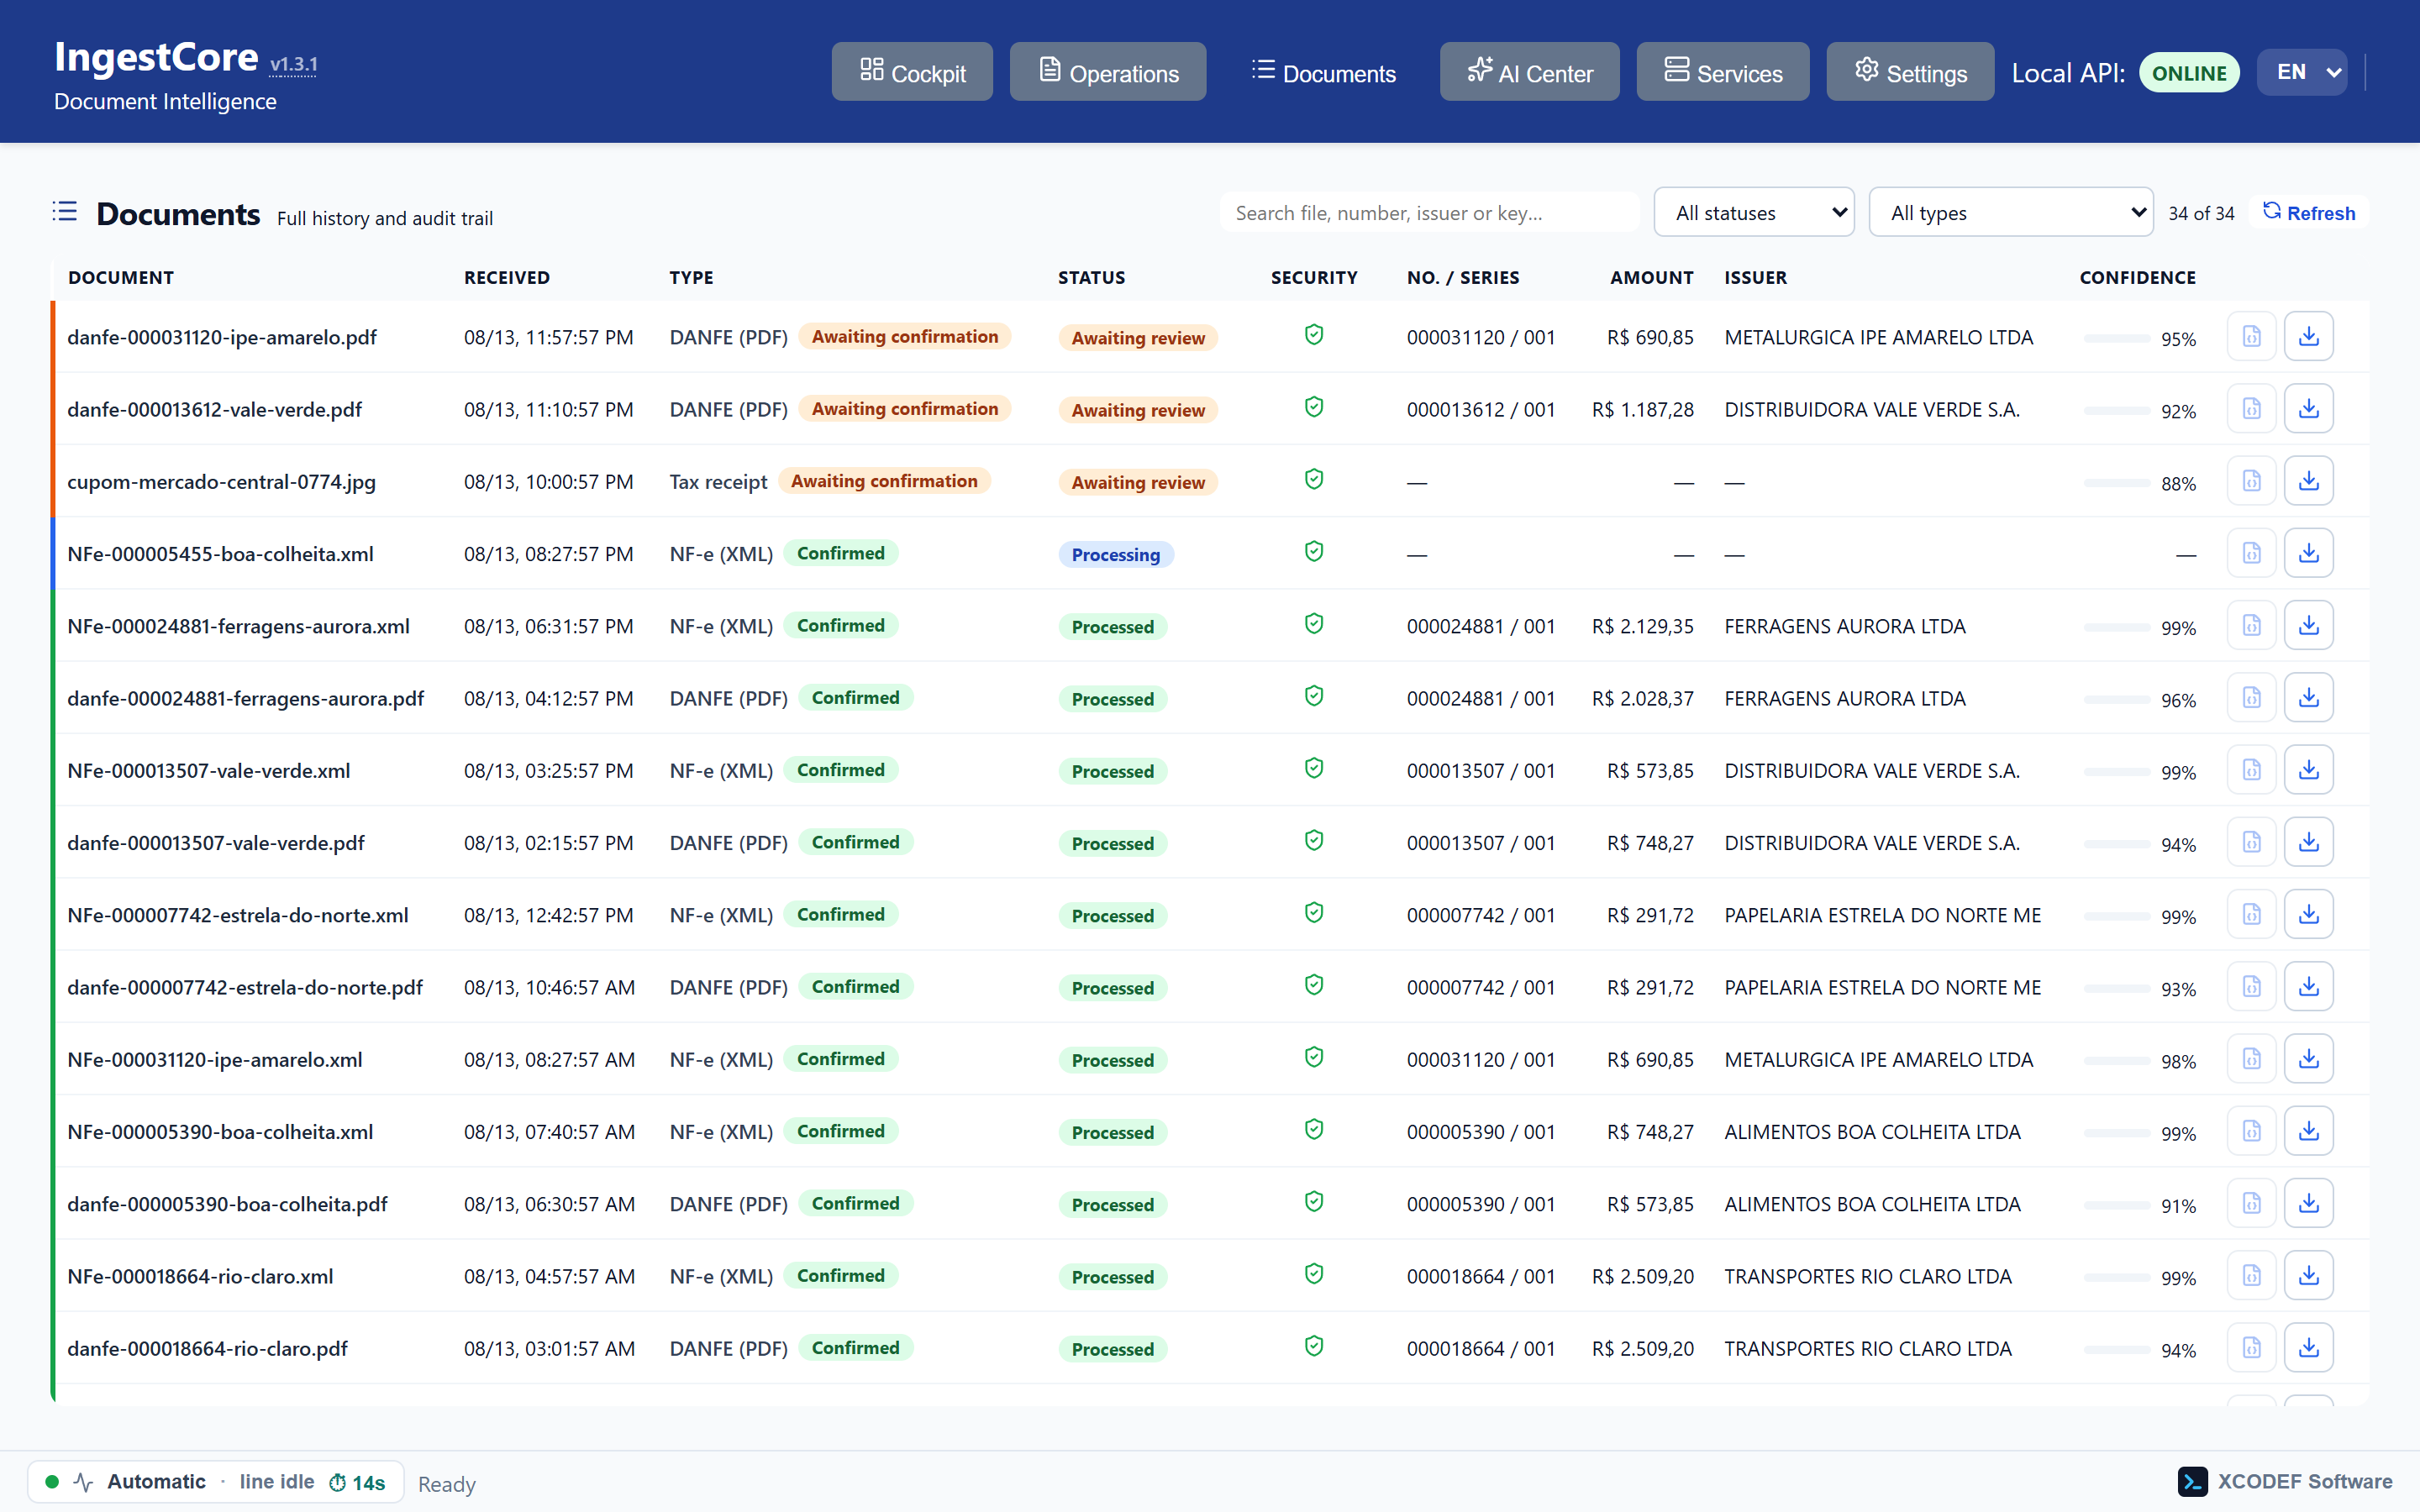This screenshot has height=1512, width=2420.
Task: Click the v1.3.1 version link
Action: 294,65
